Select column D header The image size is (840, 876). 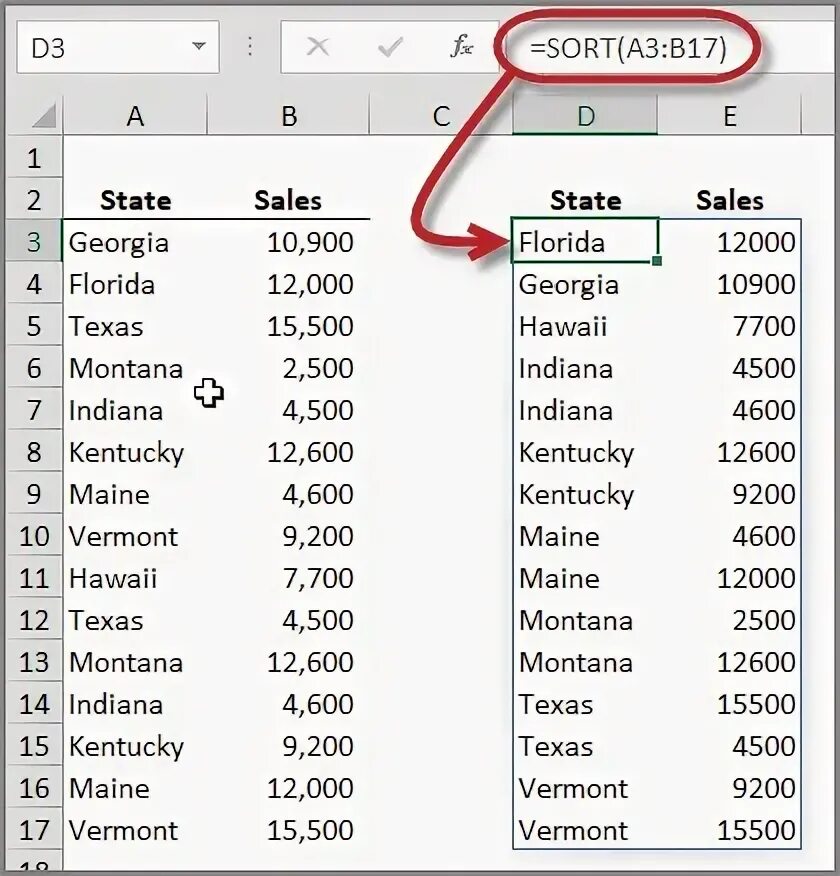tap(585, 117)
